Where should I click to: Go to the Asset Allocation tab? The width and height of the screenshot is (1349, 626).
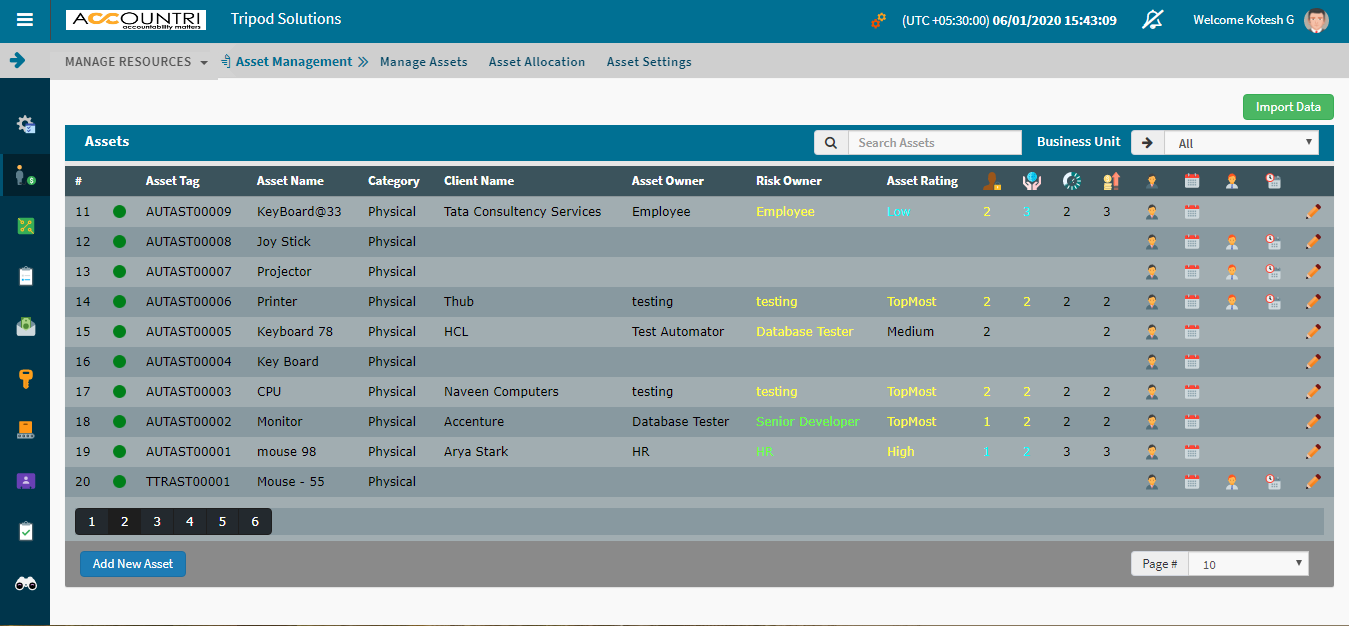click(x=537, y=62)
